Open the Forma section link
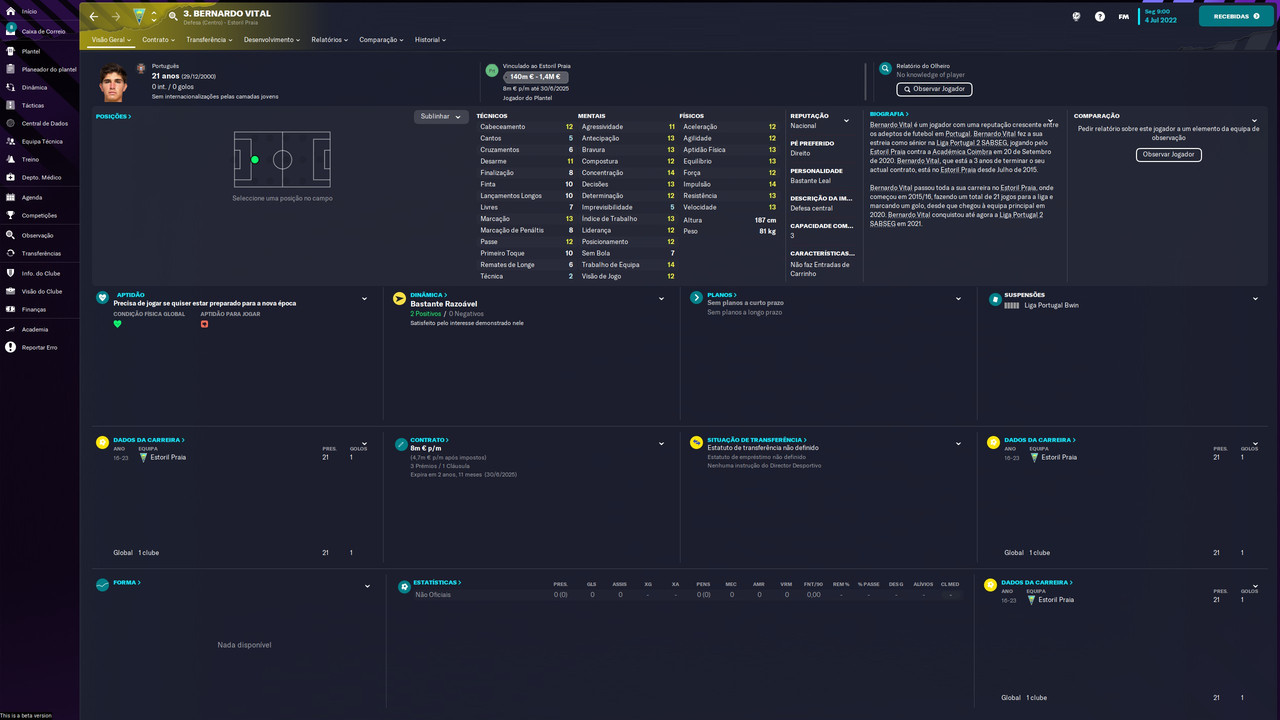The width and height of the screenshot is (1280, 720). pos(127,582)
